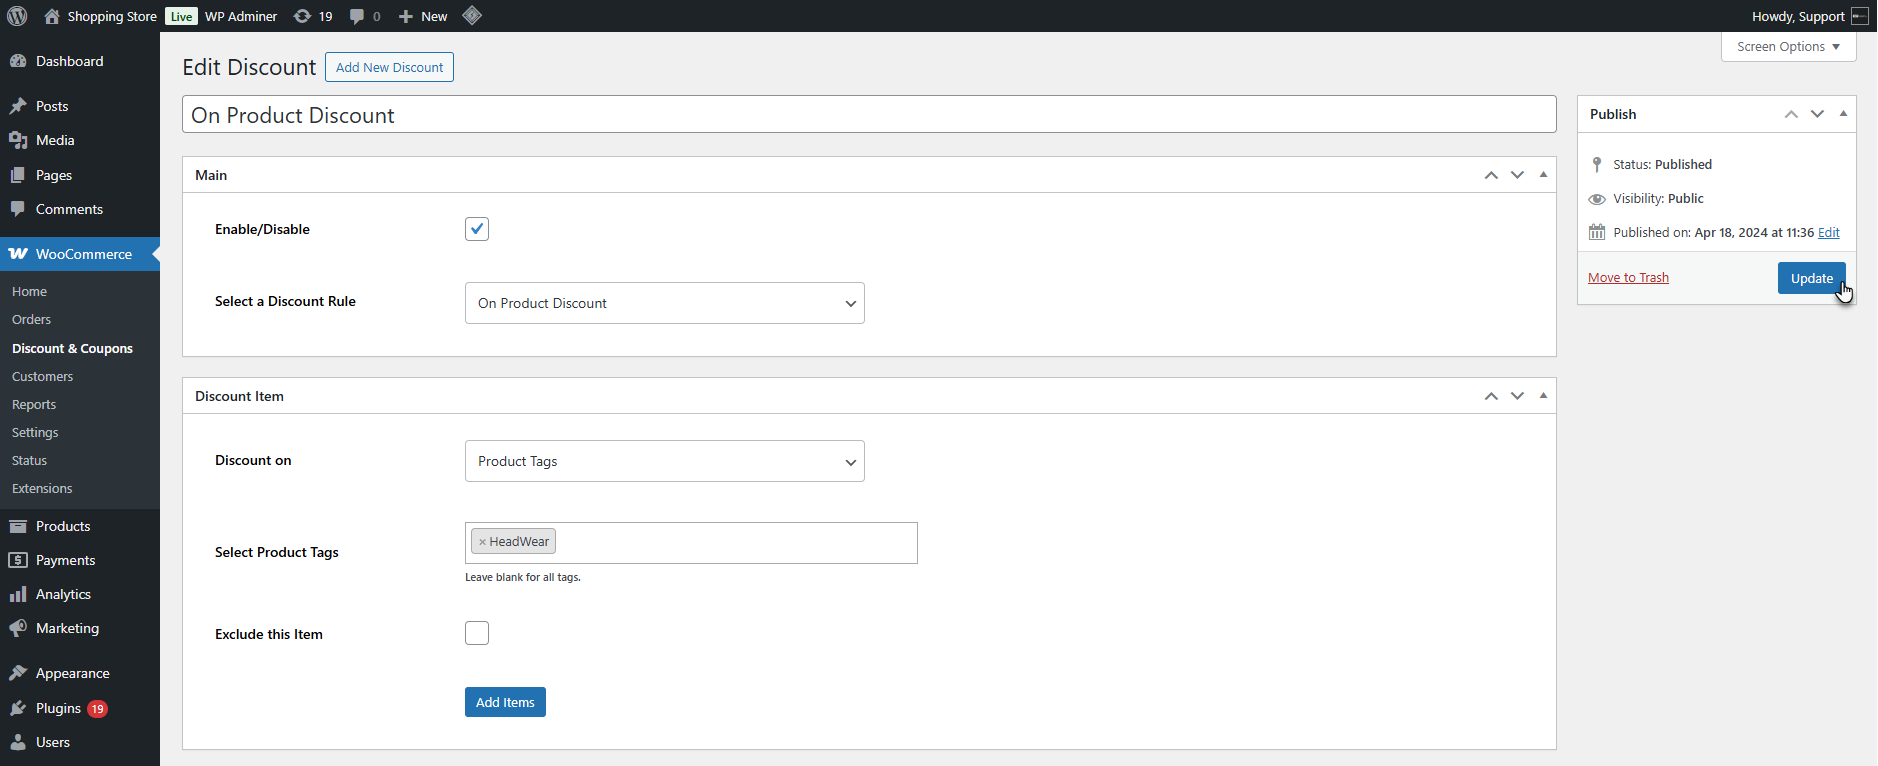Click the Move to Trash link

(x=1628, y=278)
